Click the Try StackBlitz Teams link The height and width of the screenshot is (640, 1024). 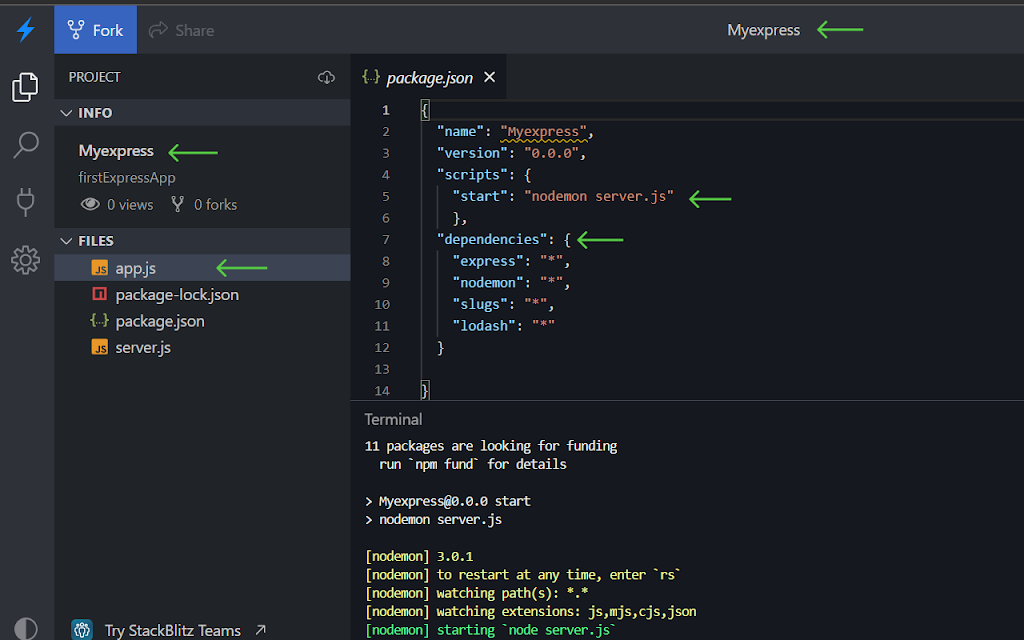coord(172,630)
